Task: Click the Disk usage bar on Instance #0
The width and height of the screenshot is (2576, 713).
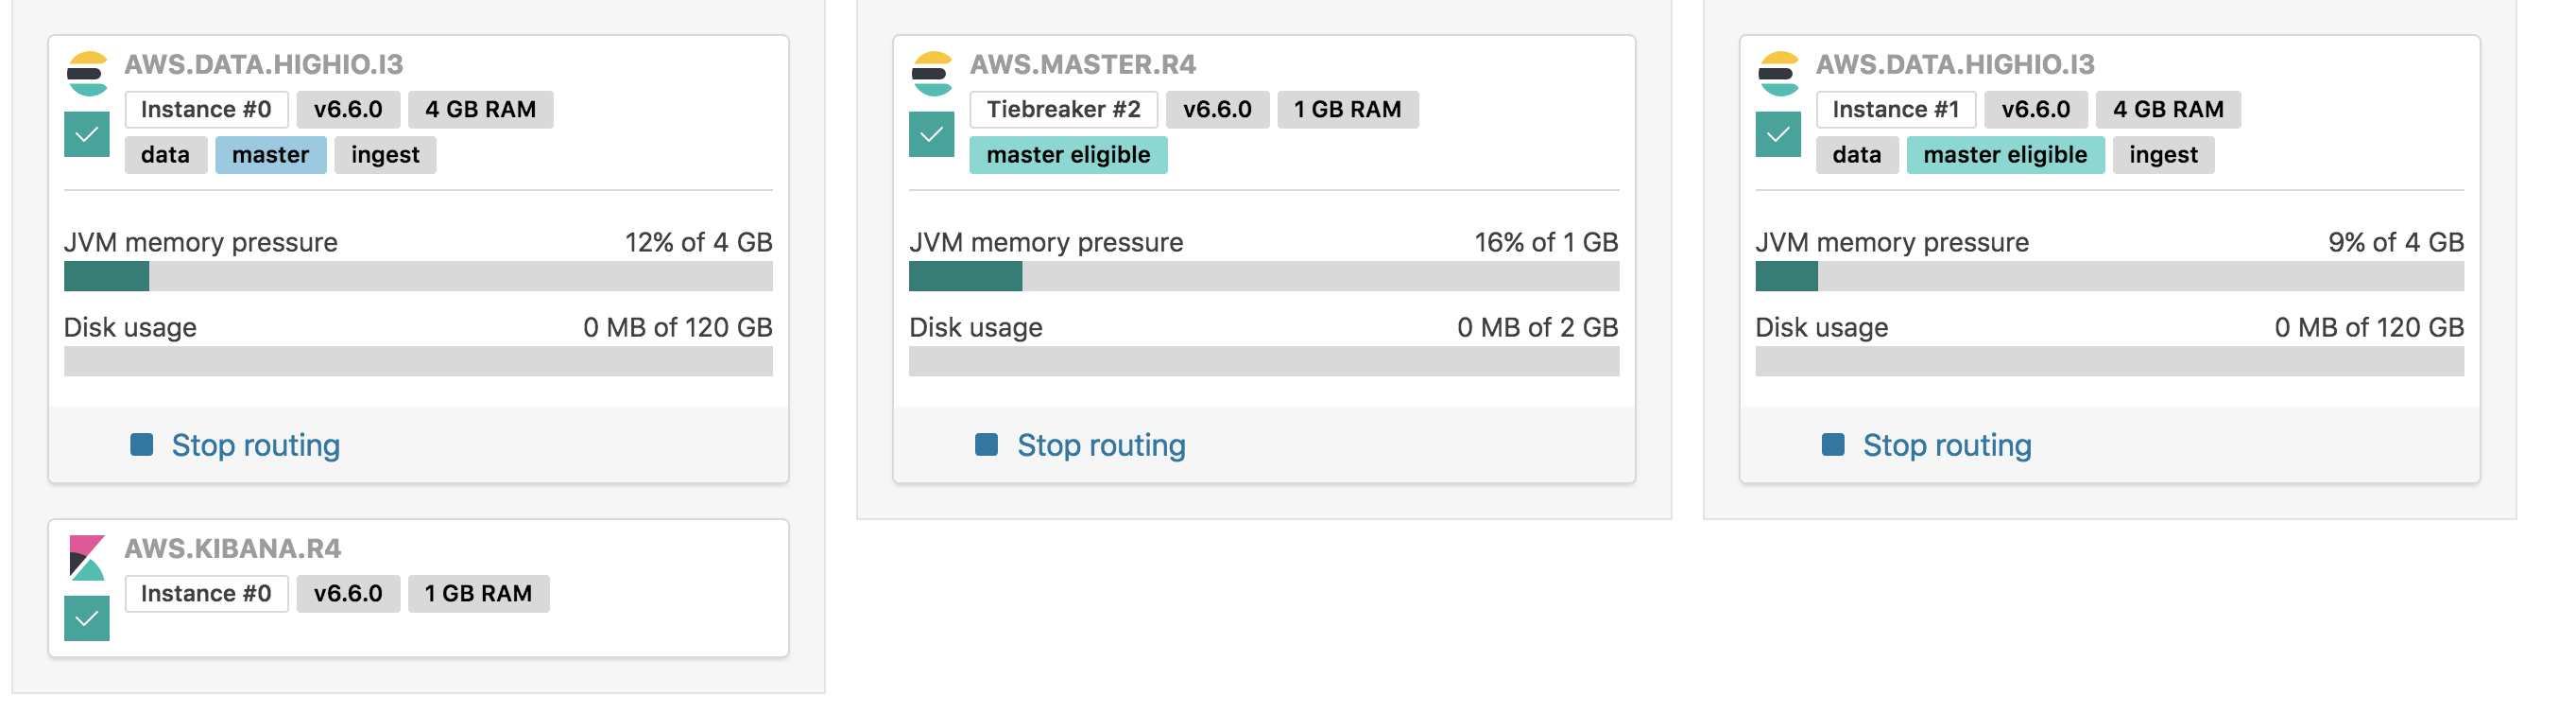Action: (417, 361)
